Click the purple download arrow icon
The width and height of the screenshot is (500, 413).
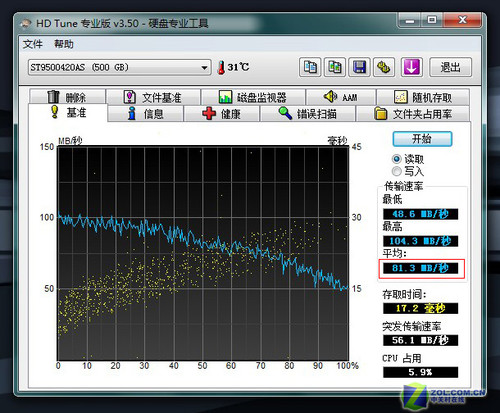click(412, 67)
